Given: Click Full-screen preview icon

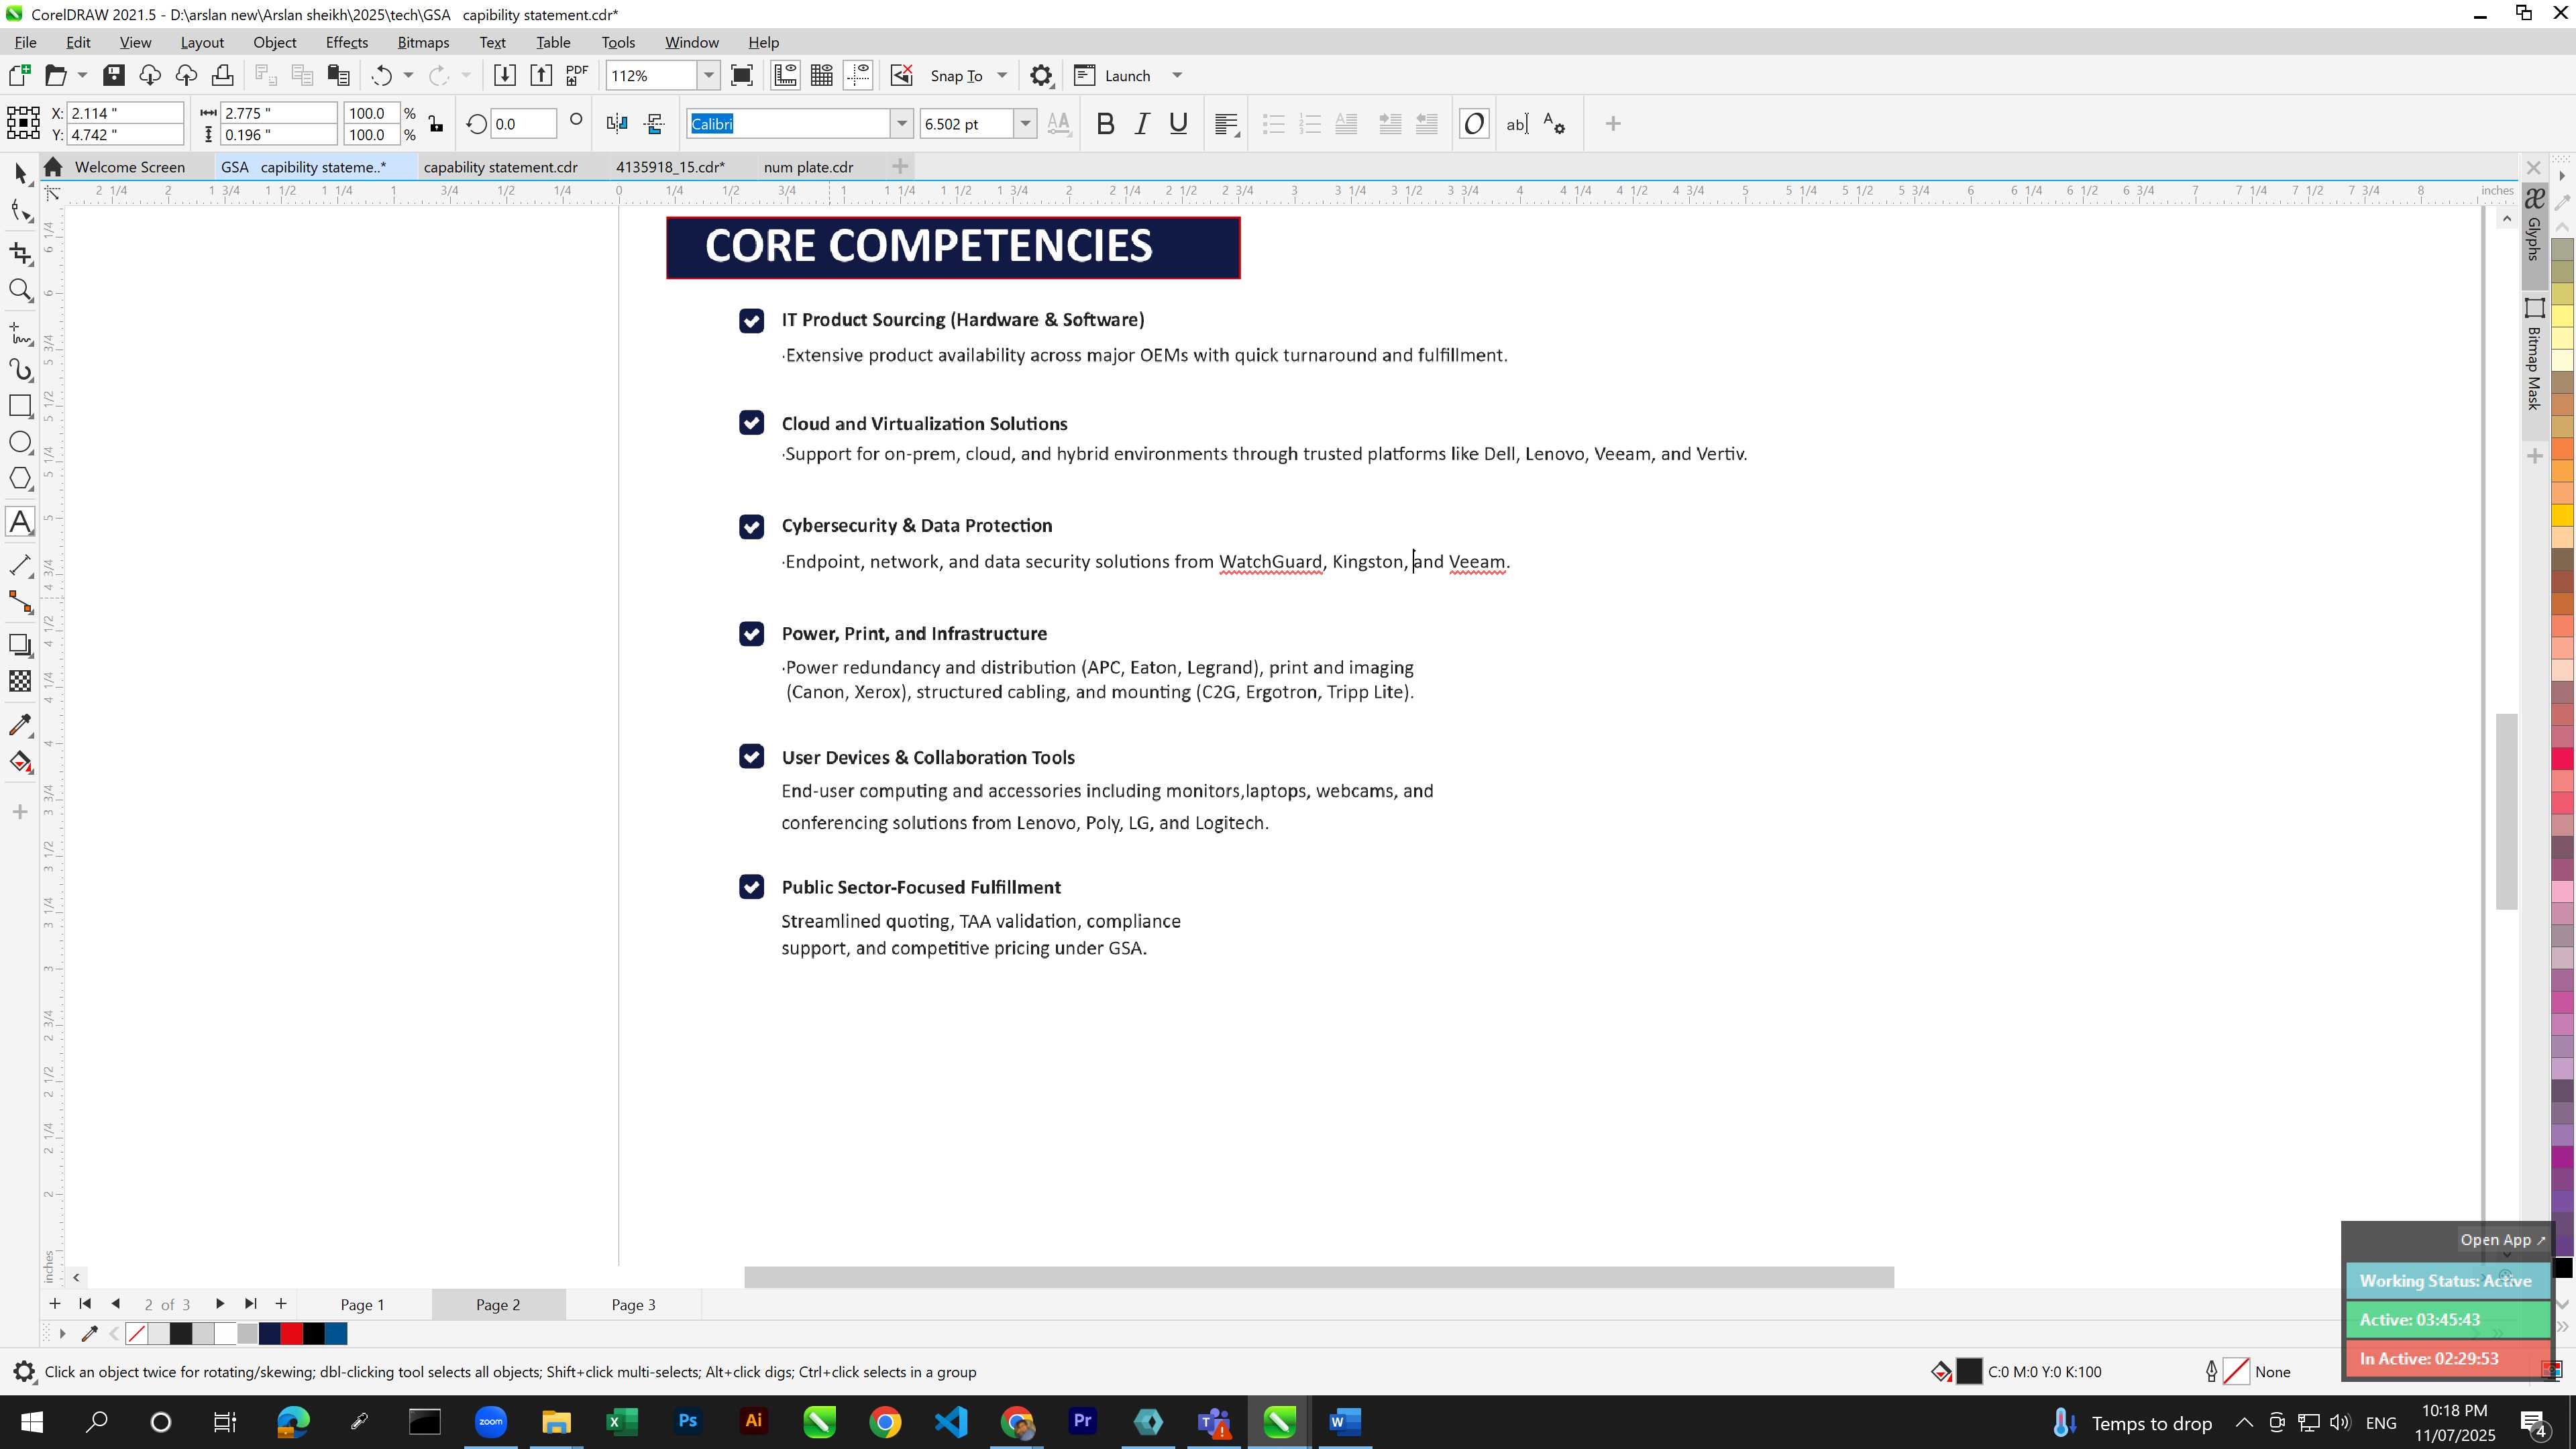Looking at the screenshot, I should coord(742,75).
